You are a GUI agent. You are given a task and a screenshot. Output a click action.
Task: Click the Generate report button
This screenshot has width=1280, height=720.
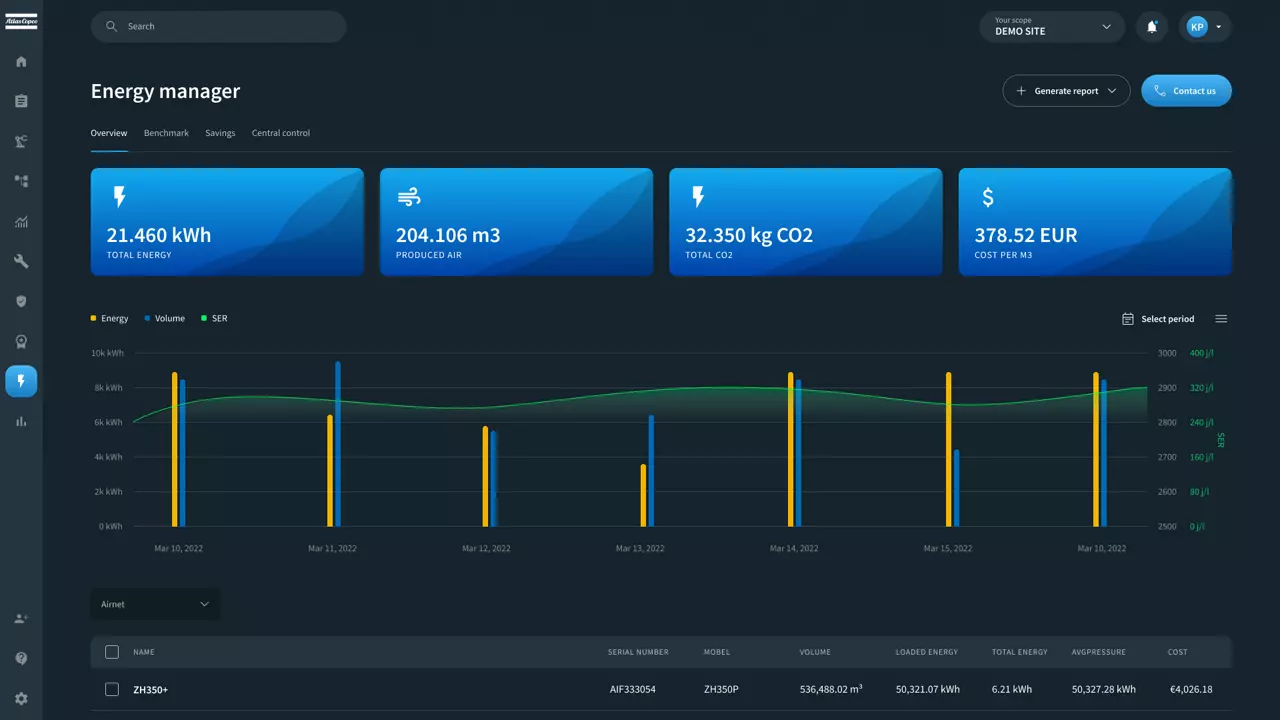point(1066,91)
